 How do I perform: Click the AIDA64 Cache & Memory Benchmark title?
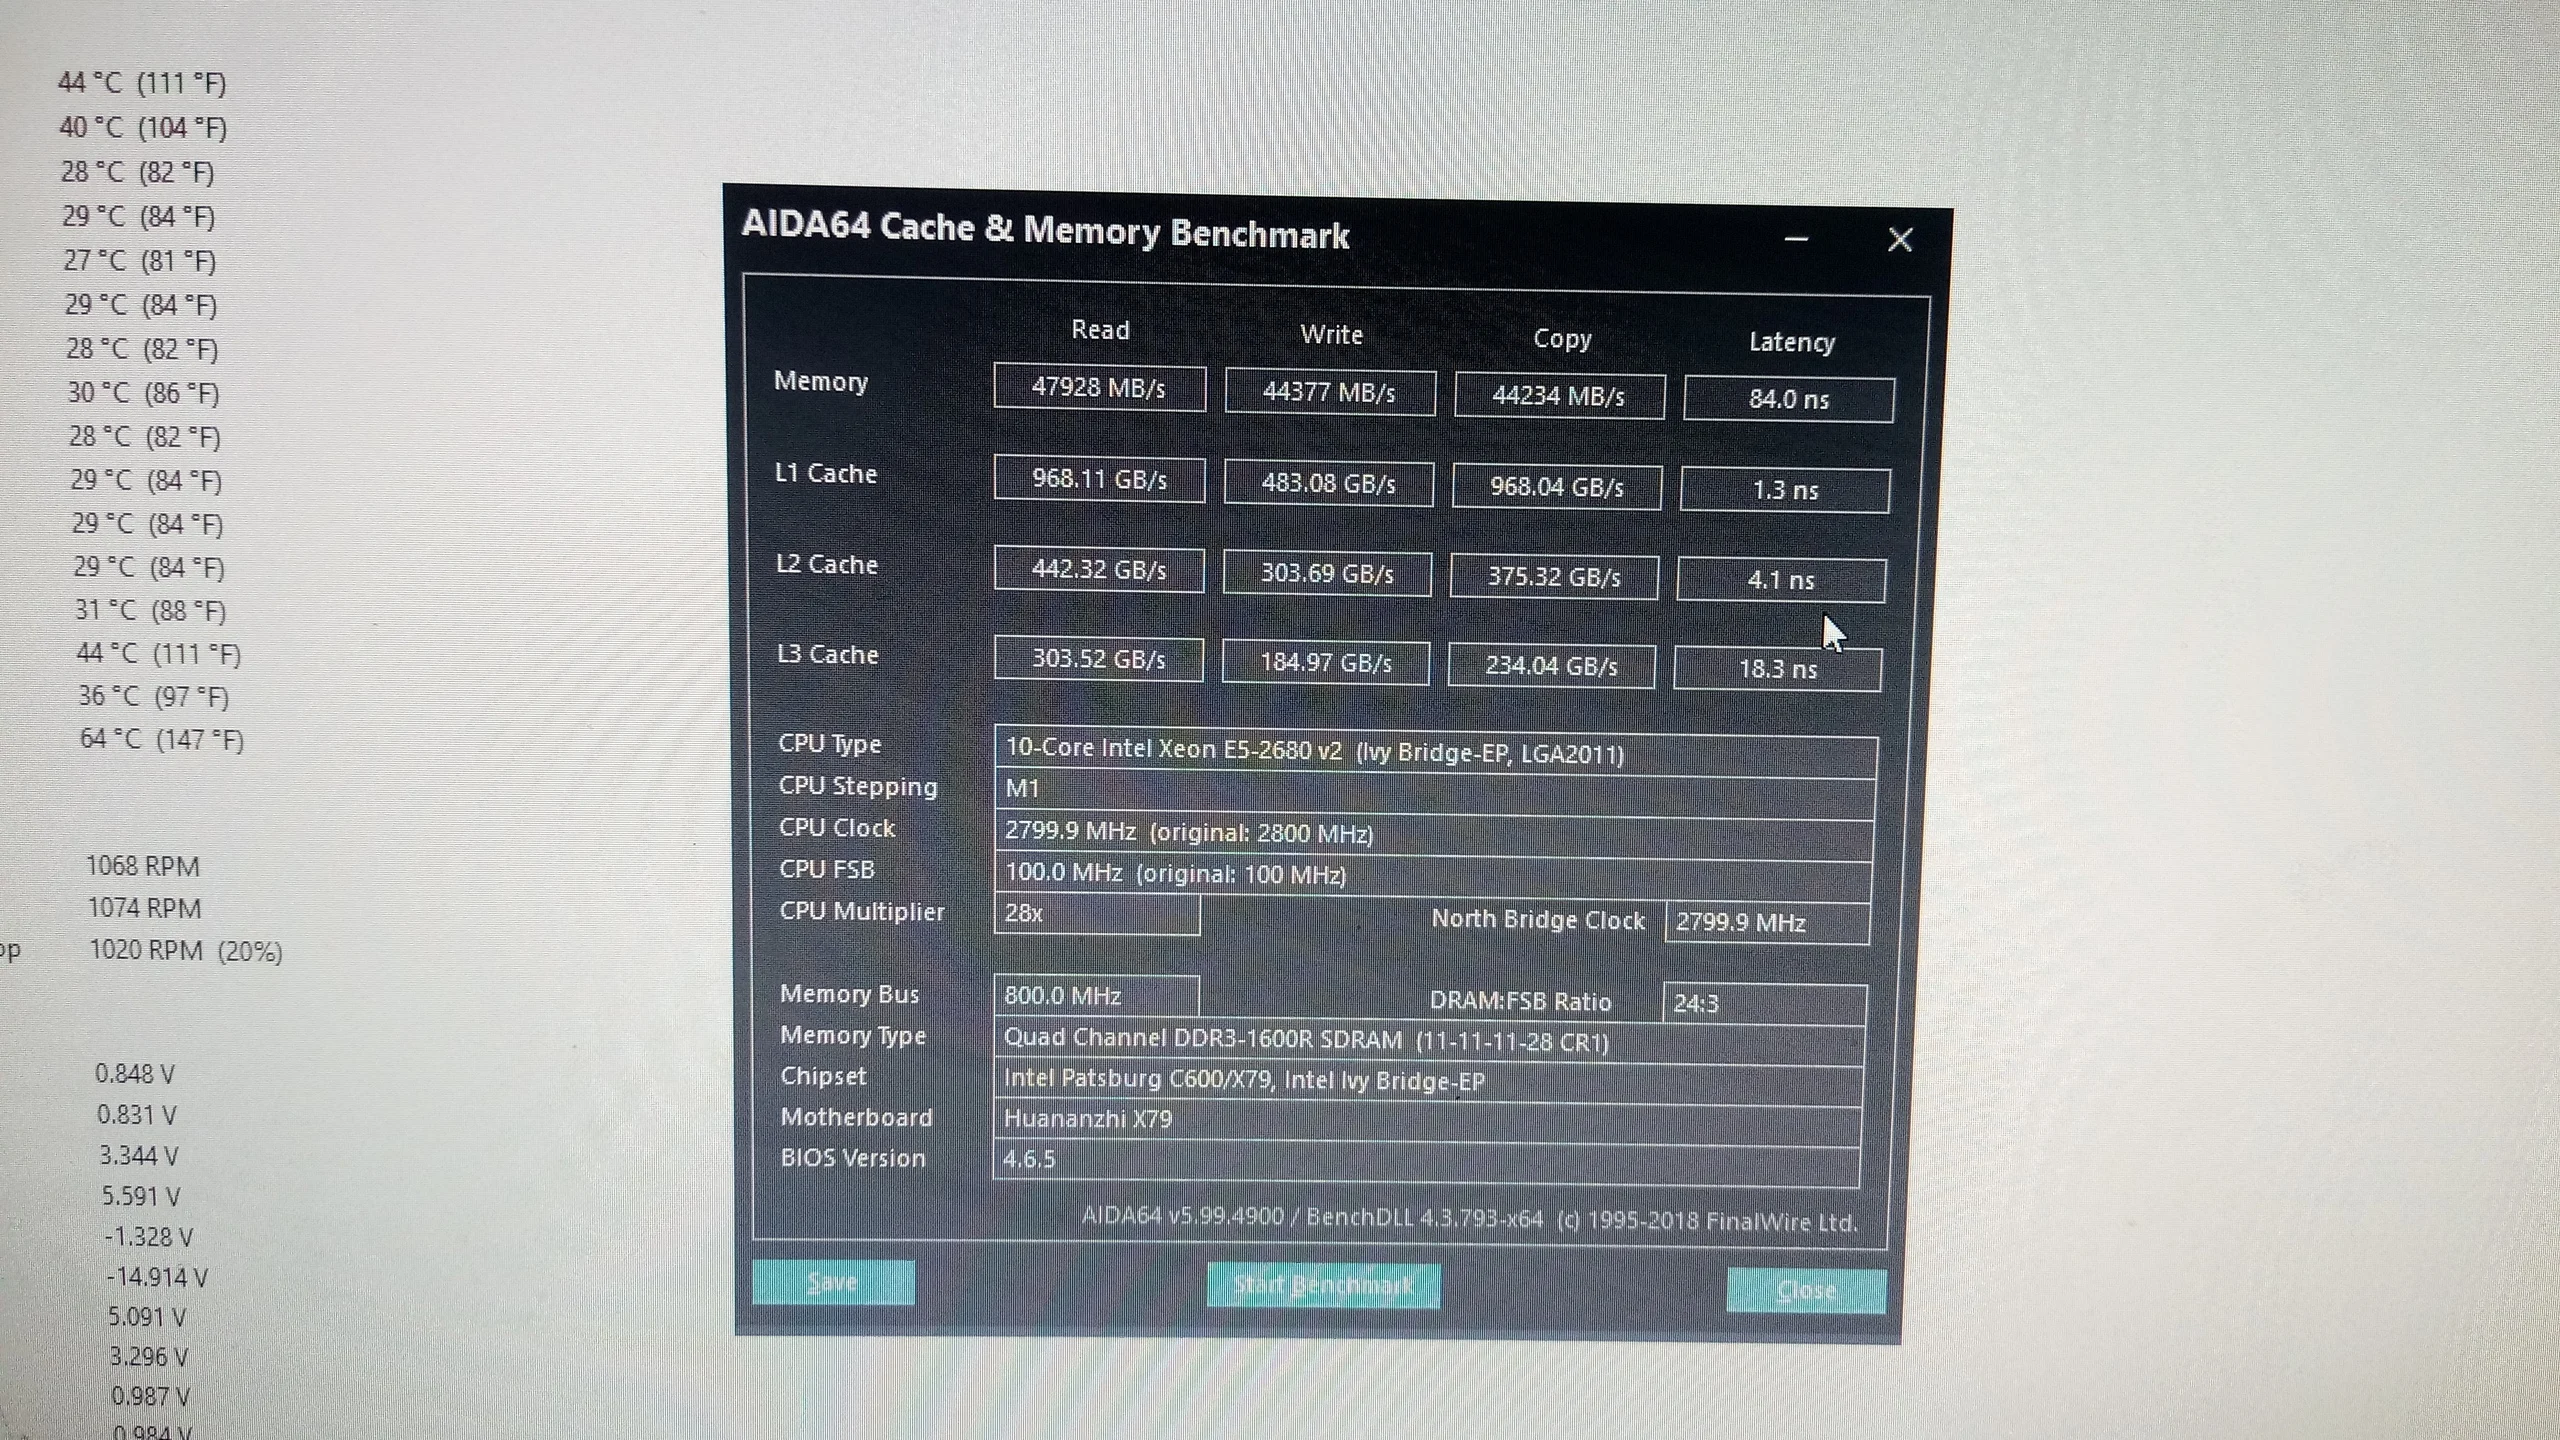point(1045,231)
